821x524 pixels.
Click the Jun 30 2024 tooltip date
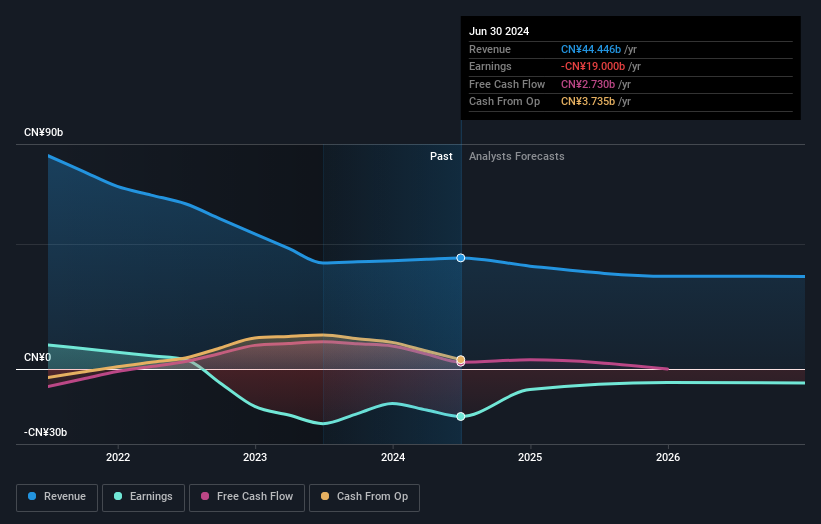(x=499, y=31)
